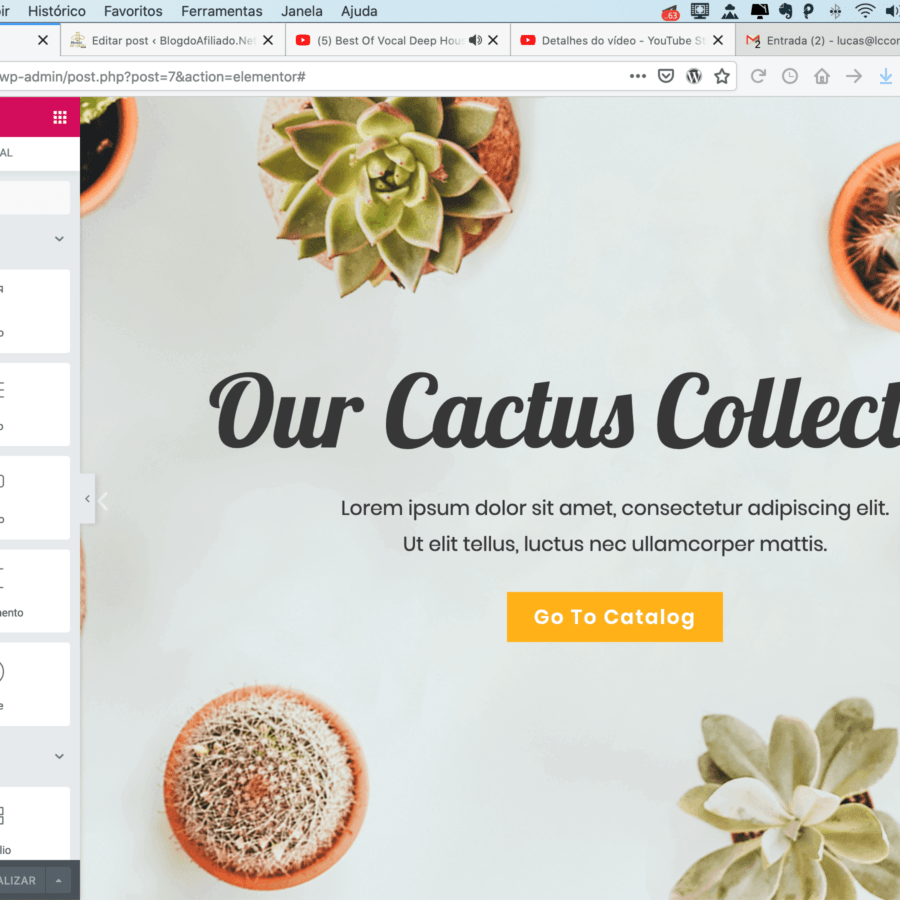This screenshot has width=900, height=900.
Task: Reload the page with the refresh icon
Action: point(758,76)
